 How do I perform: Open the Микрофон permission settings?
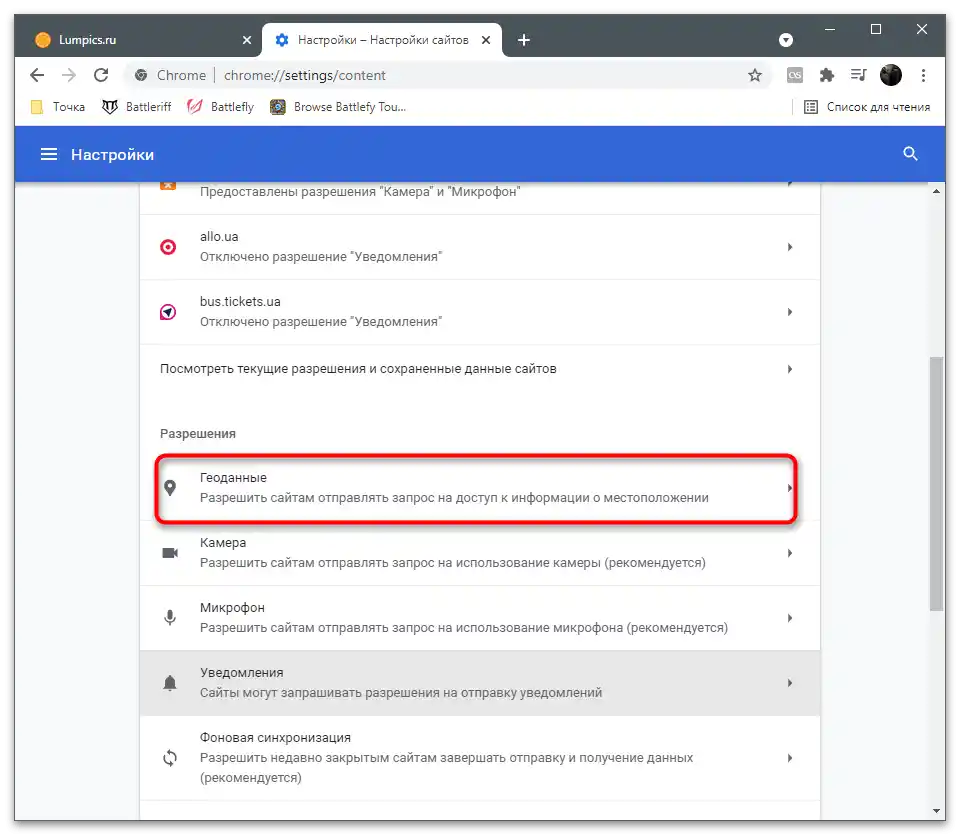click(480, 618)
